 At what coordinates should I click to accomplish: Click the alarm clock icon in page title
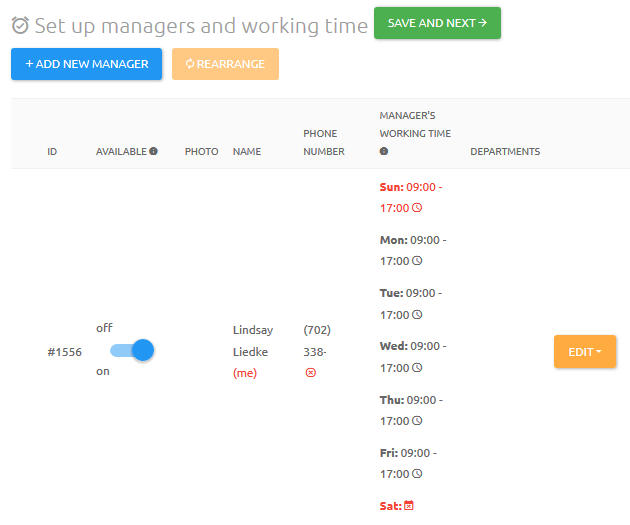coord(20,25)
